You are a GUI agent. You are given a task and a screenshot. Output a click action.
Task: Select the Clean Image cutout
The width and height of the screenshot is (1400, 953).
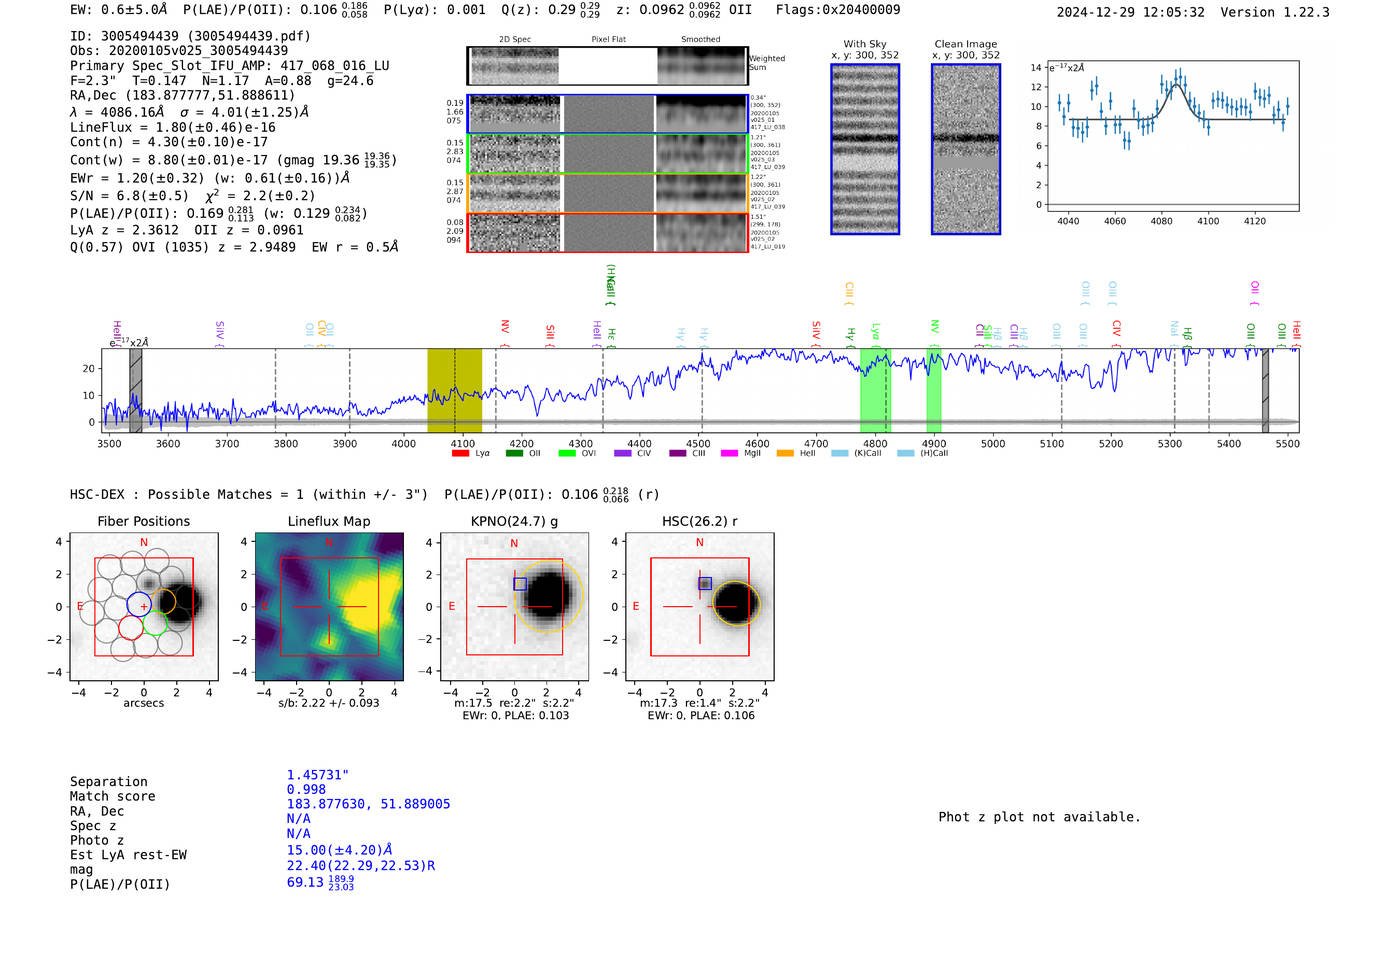click(966, 149)
